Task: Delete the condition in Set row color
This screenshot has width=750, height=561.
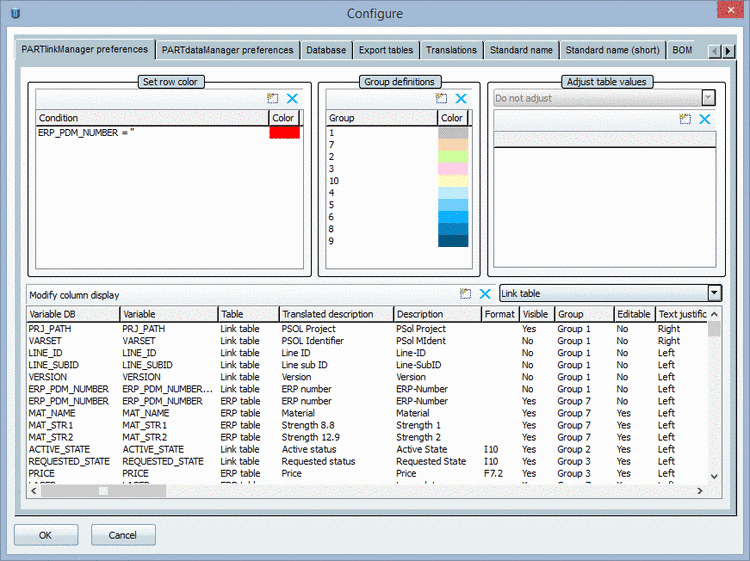Action: 292,98
